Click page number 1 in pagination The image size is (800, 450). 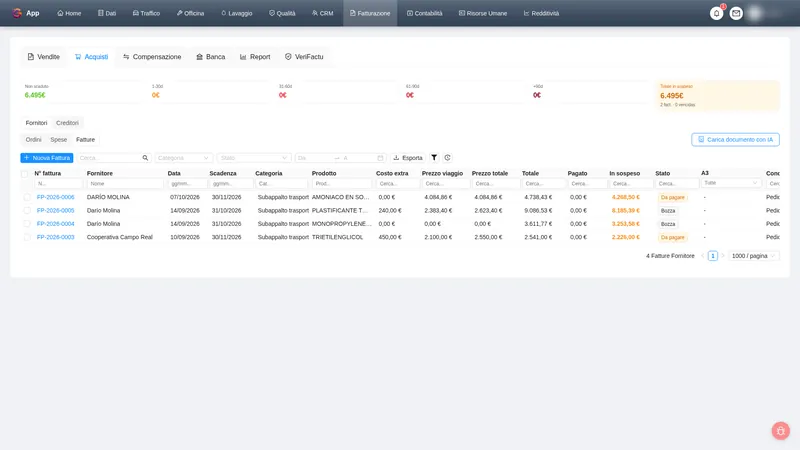(x=713, y=256)
